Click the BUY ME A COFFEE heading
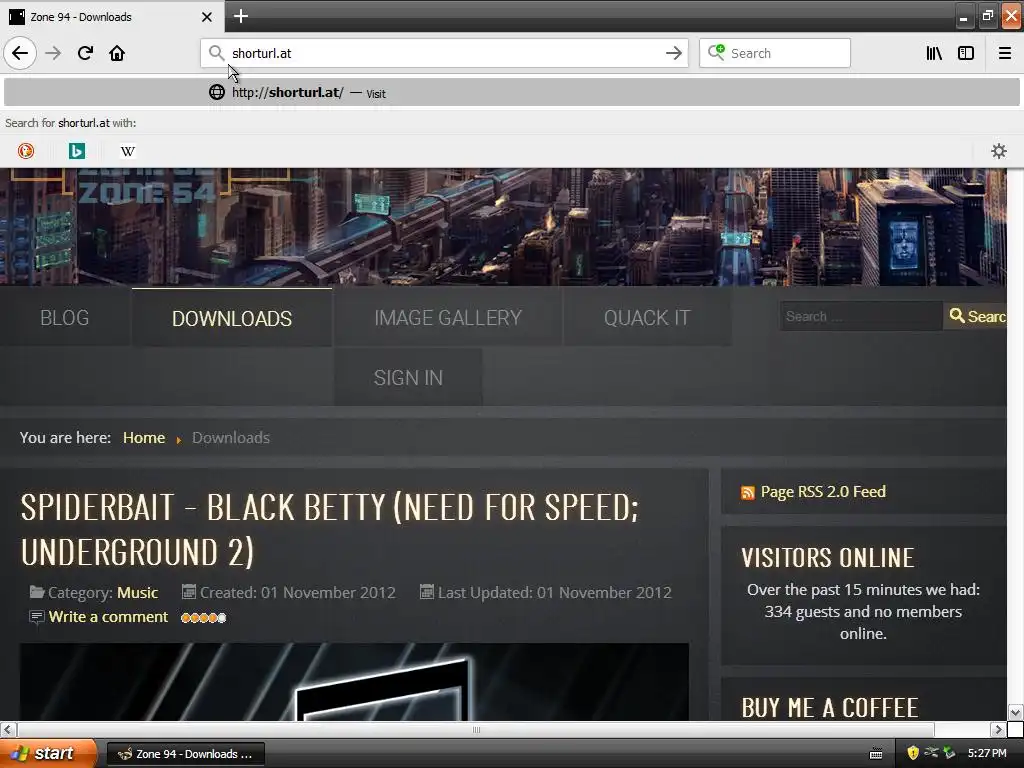 click(829, 708)
